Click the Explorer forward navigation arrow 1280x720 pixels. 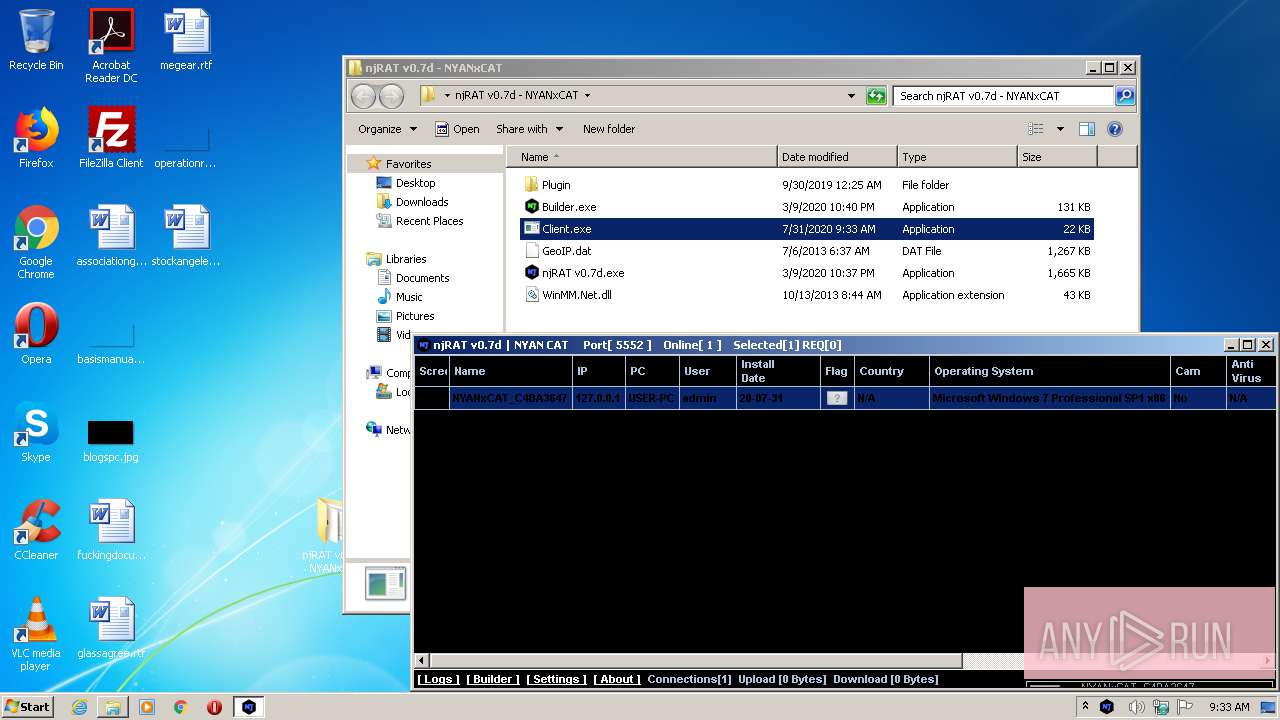pos(391,96)
